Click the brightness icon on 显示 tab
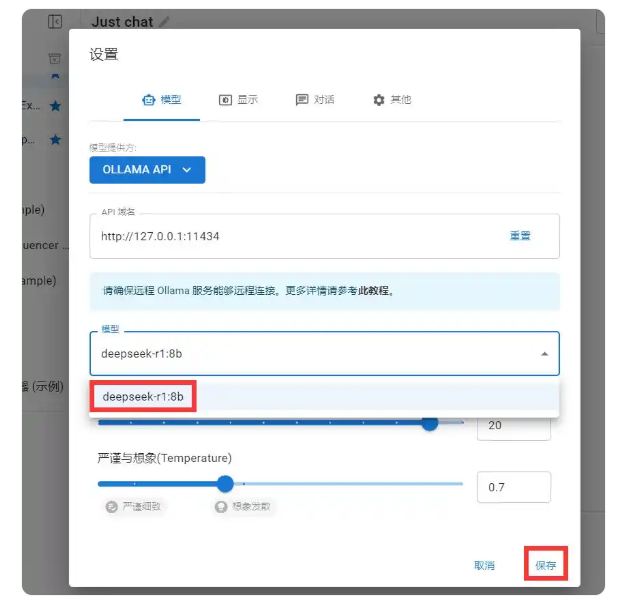The width and height of the screenshot is (618, 606). 225,100
